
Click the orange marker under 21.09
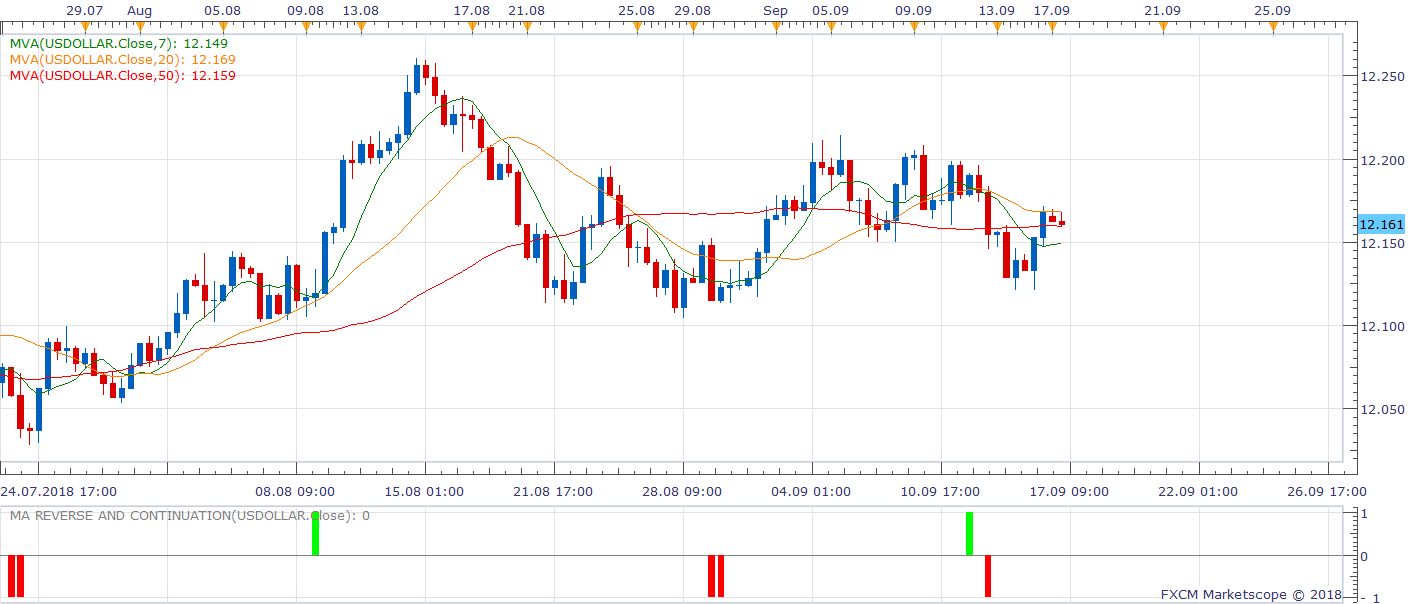(1162, 28)
